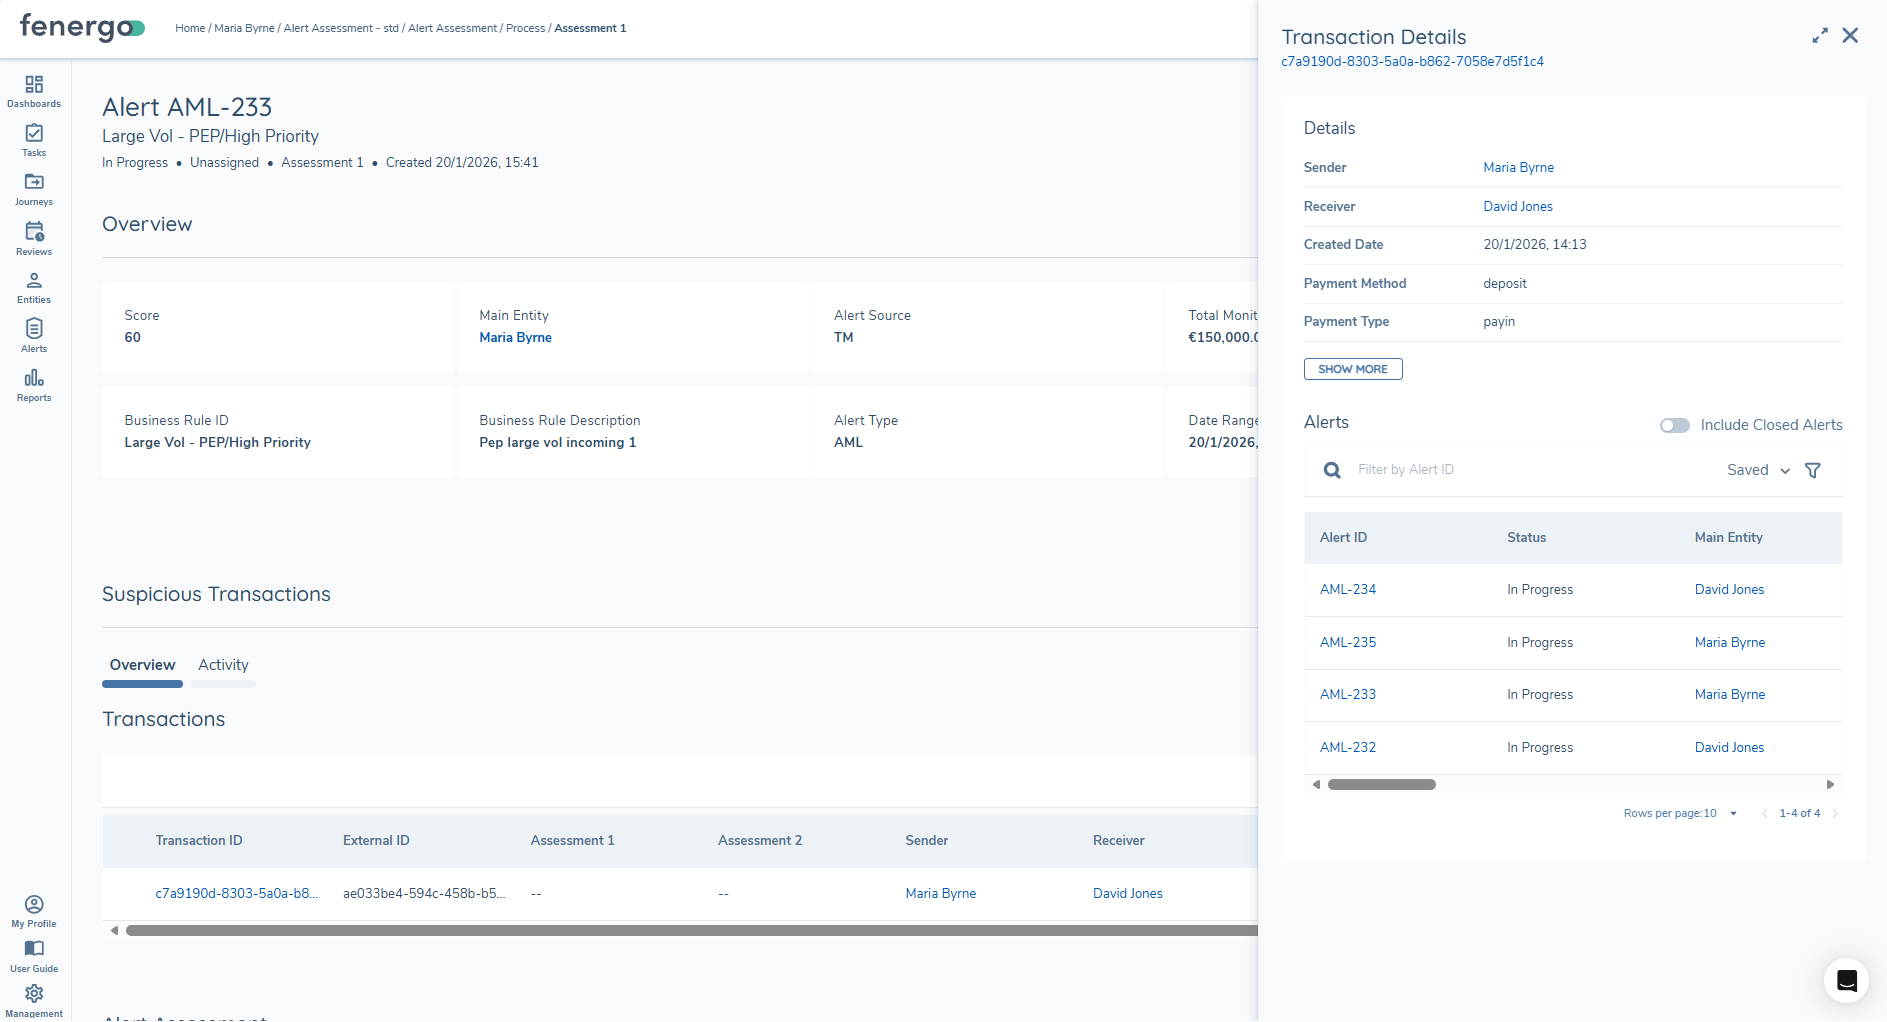Image resolution: width=1887 pixels, height=1022 pixels.
Task: Switch to the Activity tab
Action: click(222, 664)
